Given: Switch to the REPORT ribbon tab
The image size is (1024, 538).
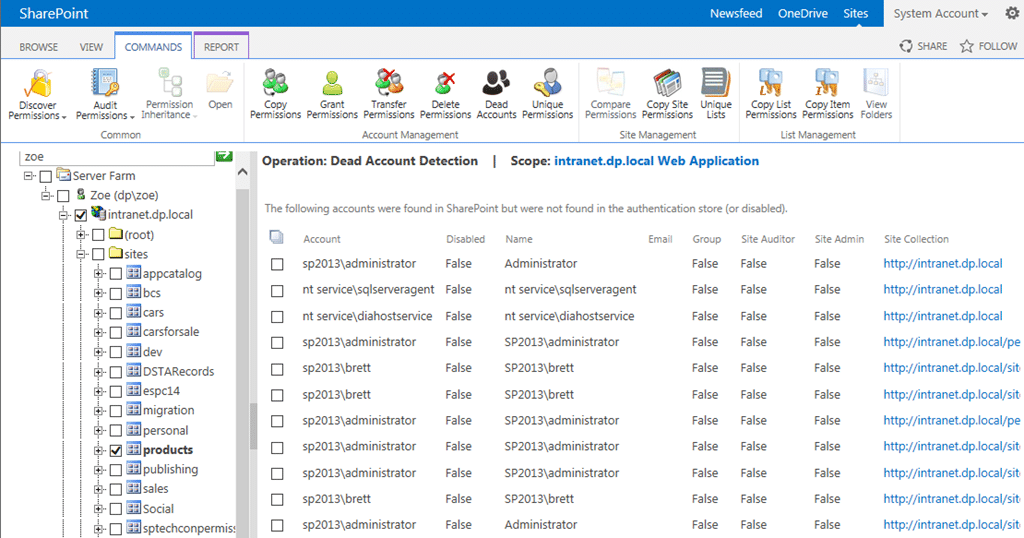Looking at the screenshot, I should coord(221,47).
